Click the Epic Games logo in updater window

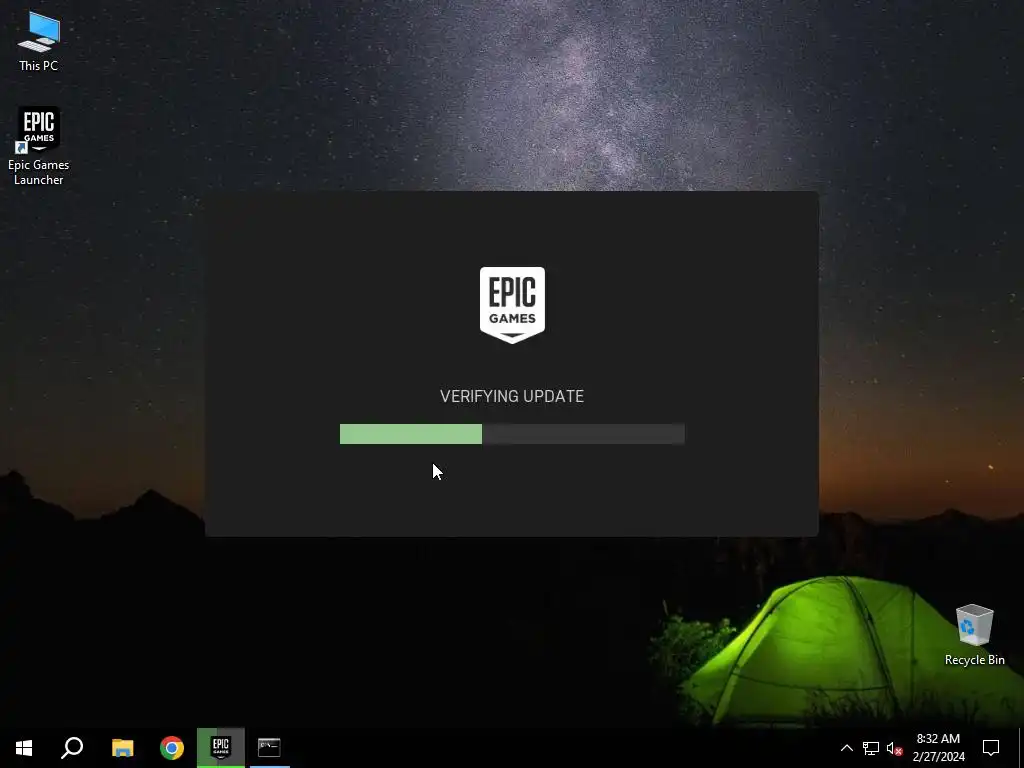[x=512, y=304]
